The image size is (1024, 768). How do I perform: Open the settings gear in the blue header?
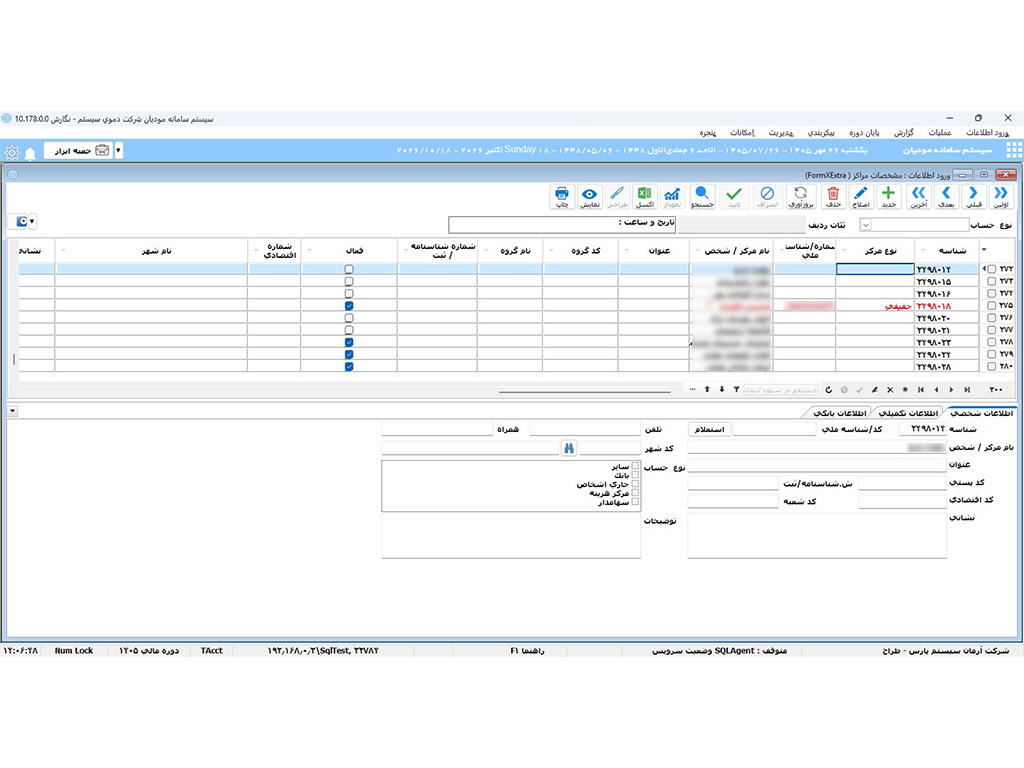12,153
